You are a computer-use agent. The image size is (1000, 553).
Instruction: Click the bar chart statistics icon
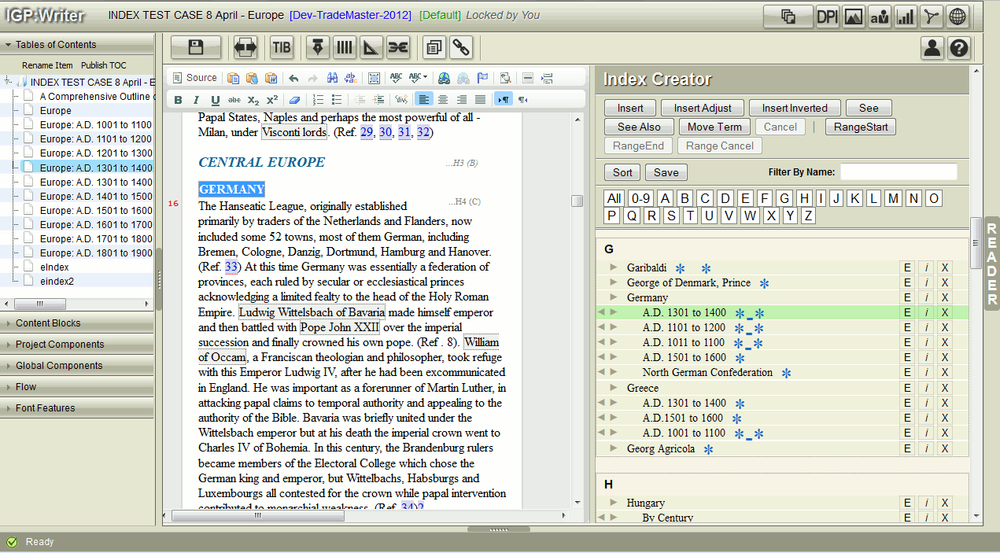906,17
